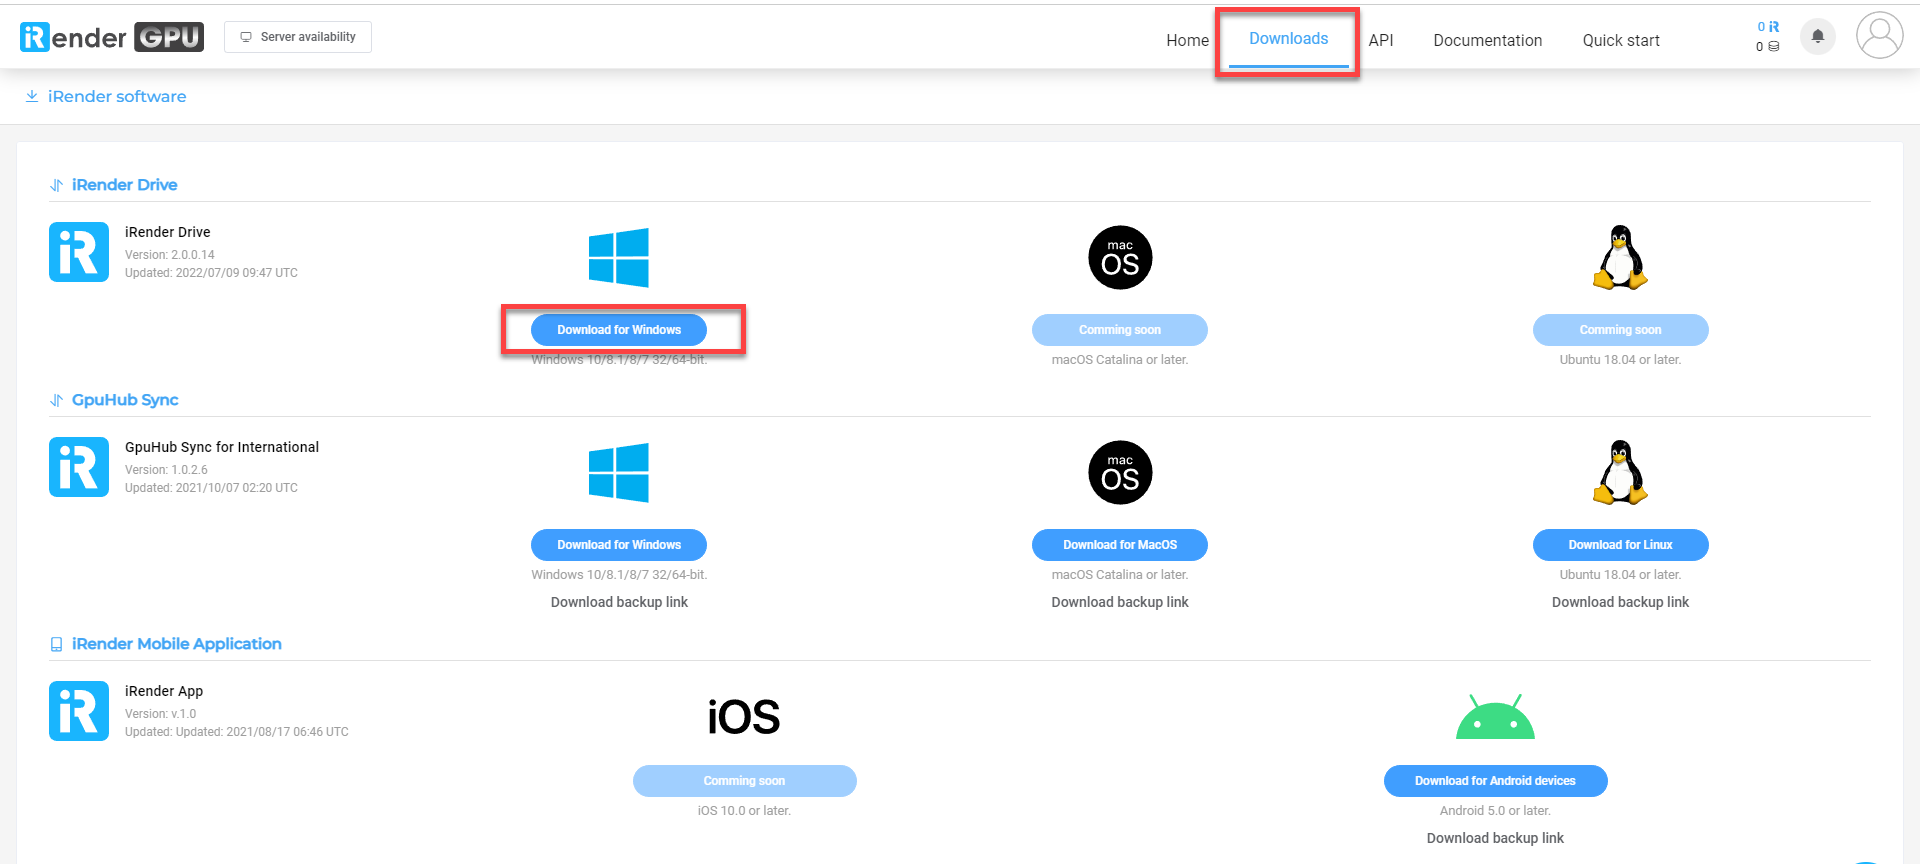Screen dimensions: 1920x864
Task: Click the sort icon beside iRender Drive heading
Action: [x=57, y=185]
